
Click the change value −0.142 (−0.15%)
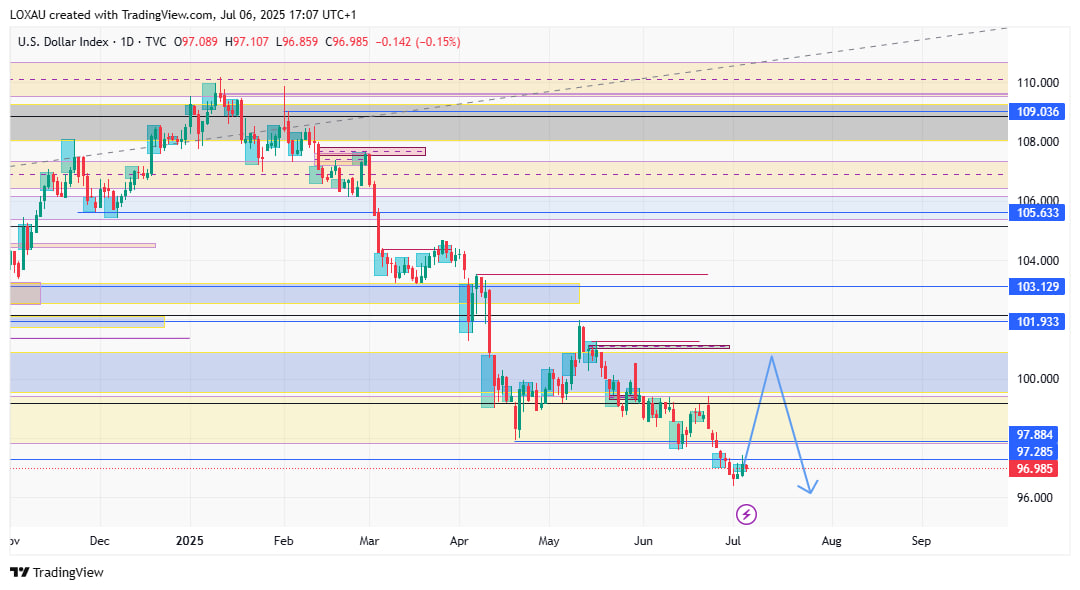pyautogui.click(x=418, y=42)
